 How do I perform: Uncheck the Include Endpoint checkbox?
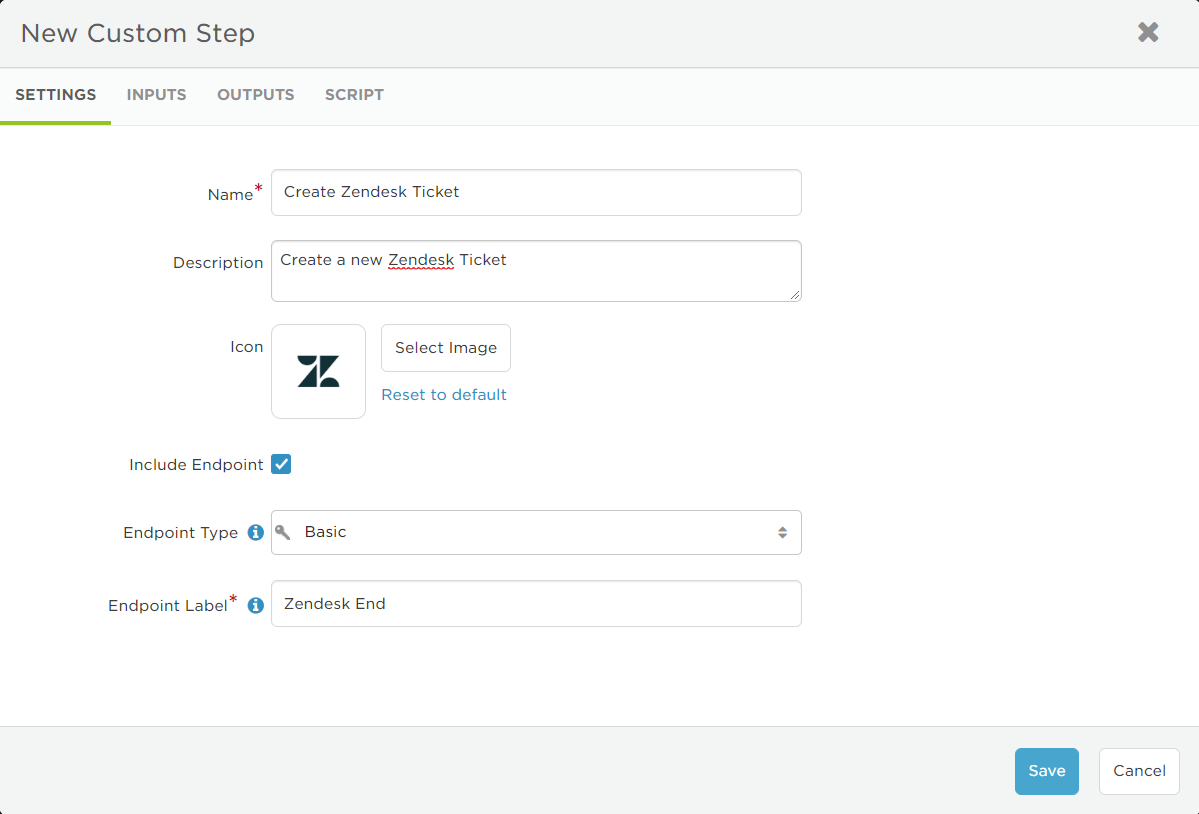tap(281, 464)
